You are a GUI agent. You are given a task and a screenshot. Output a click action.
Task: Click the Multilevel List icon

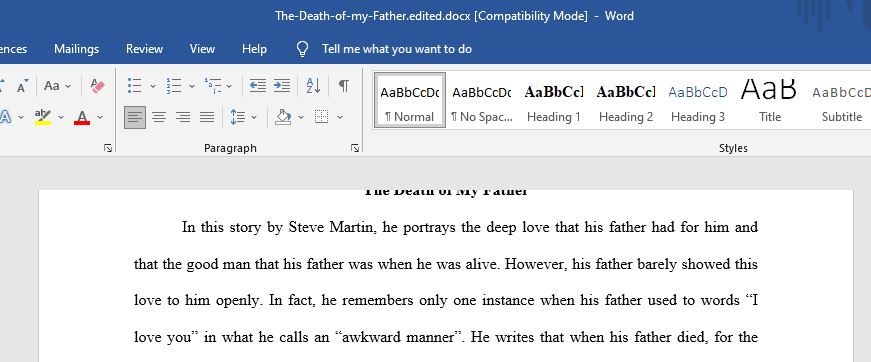(212, 86)
